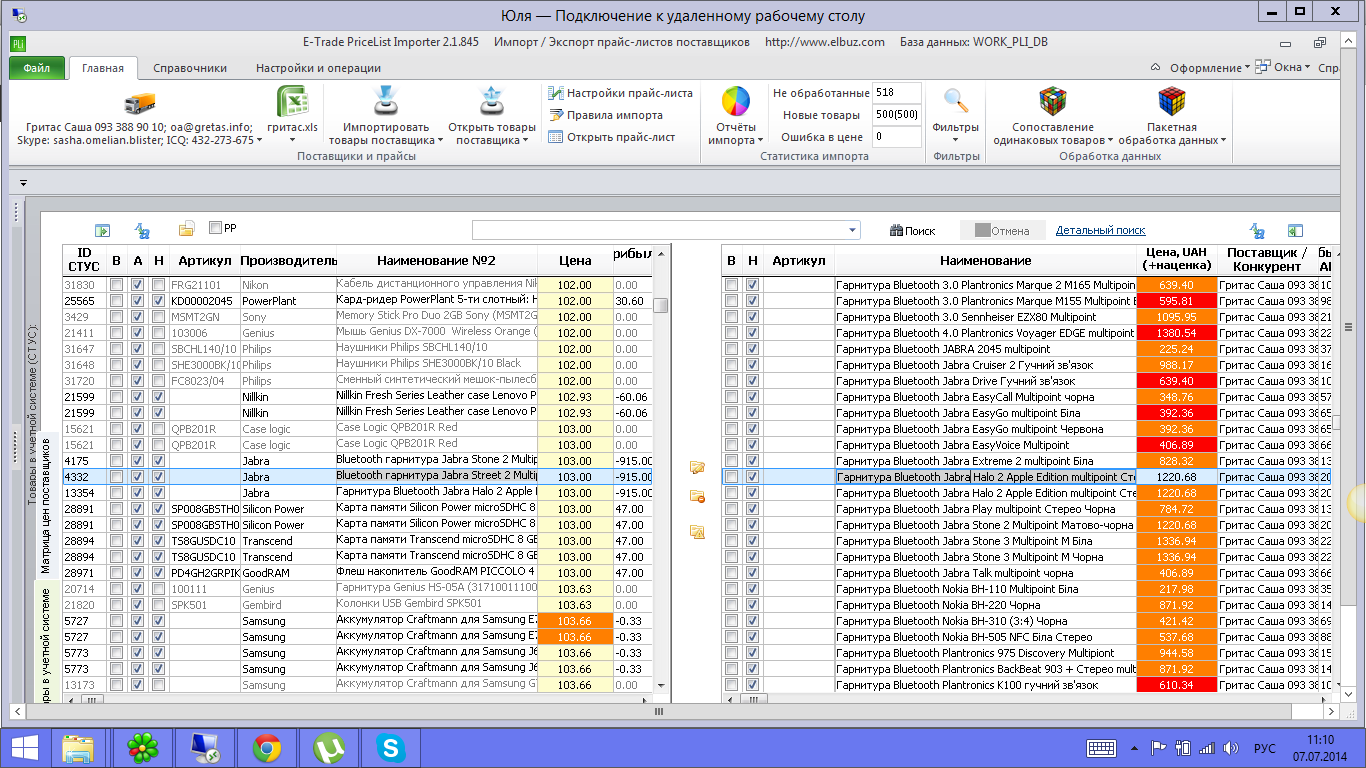Click the left table scrollbar down arrow
Image resolution: width=1366 pixels, height=768 pixels.
coord(661,686)
